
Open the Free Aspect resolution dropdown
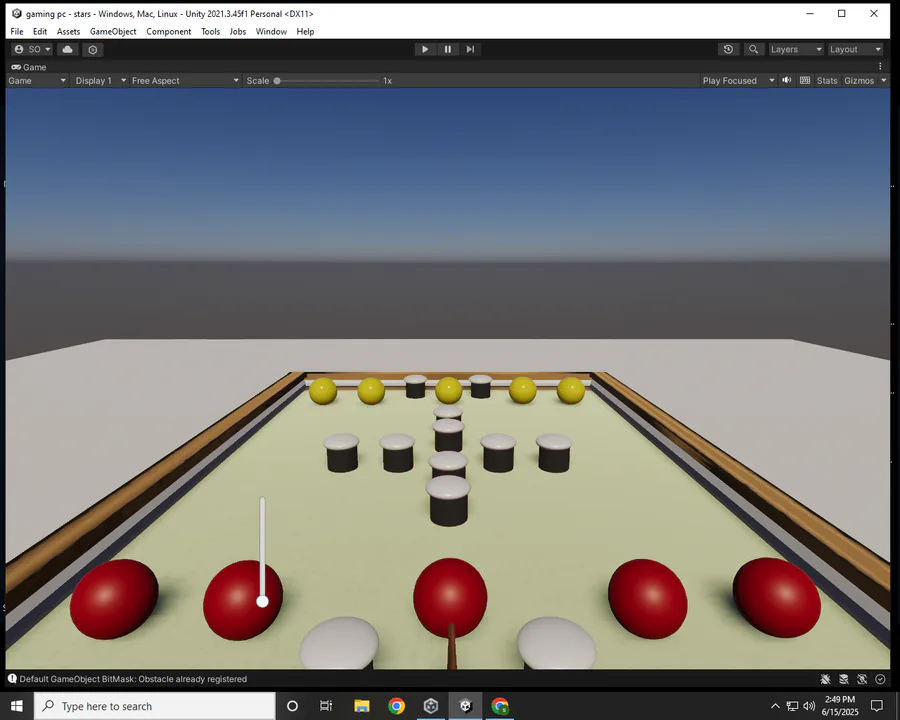(x=185, y=80)
